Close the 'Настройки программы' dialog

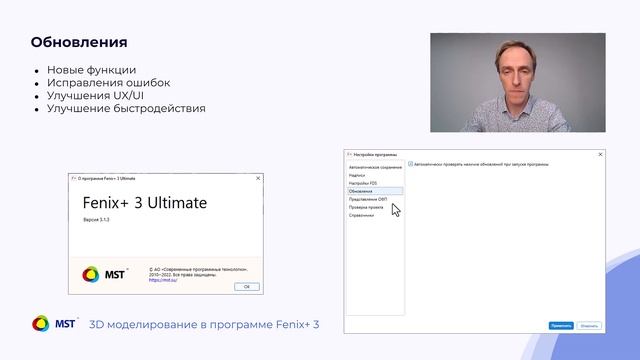(x=600, y=154)
